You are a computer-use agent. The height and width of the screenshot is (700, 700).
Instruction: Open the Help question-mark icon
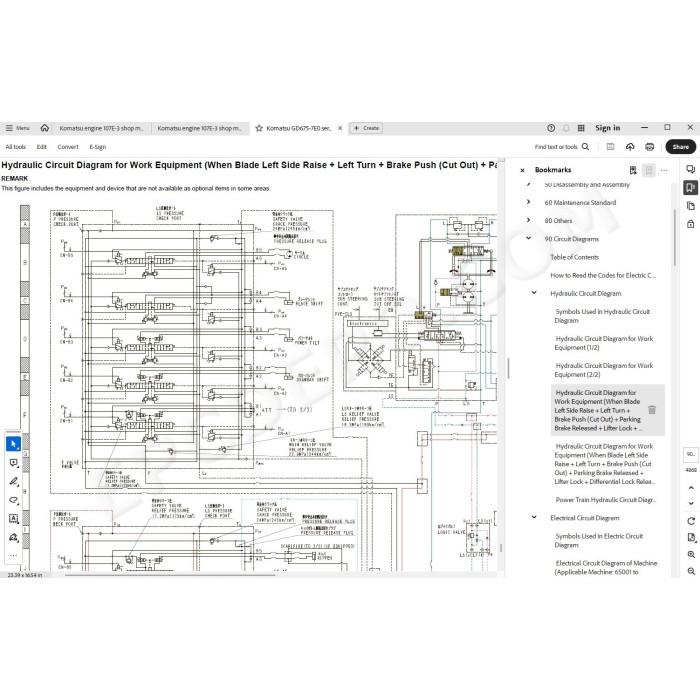pyautogui.click(x=551, y=128)
